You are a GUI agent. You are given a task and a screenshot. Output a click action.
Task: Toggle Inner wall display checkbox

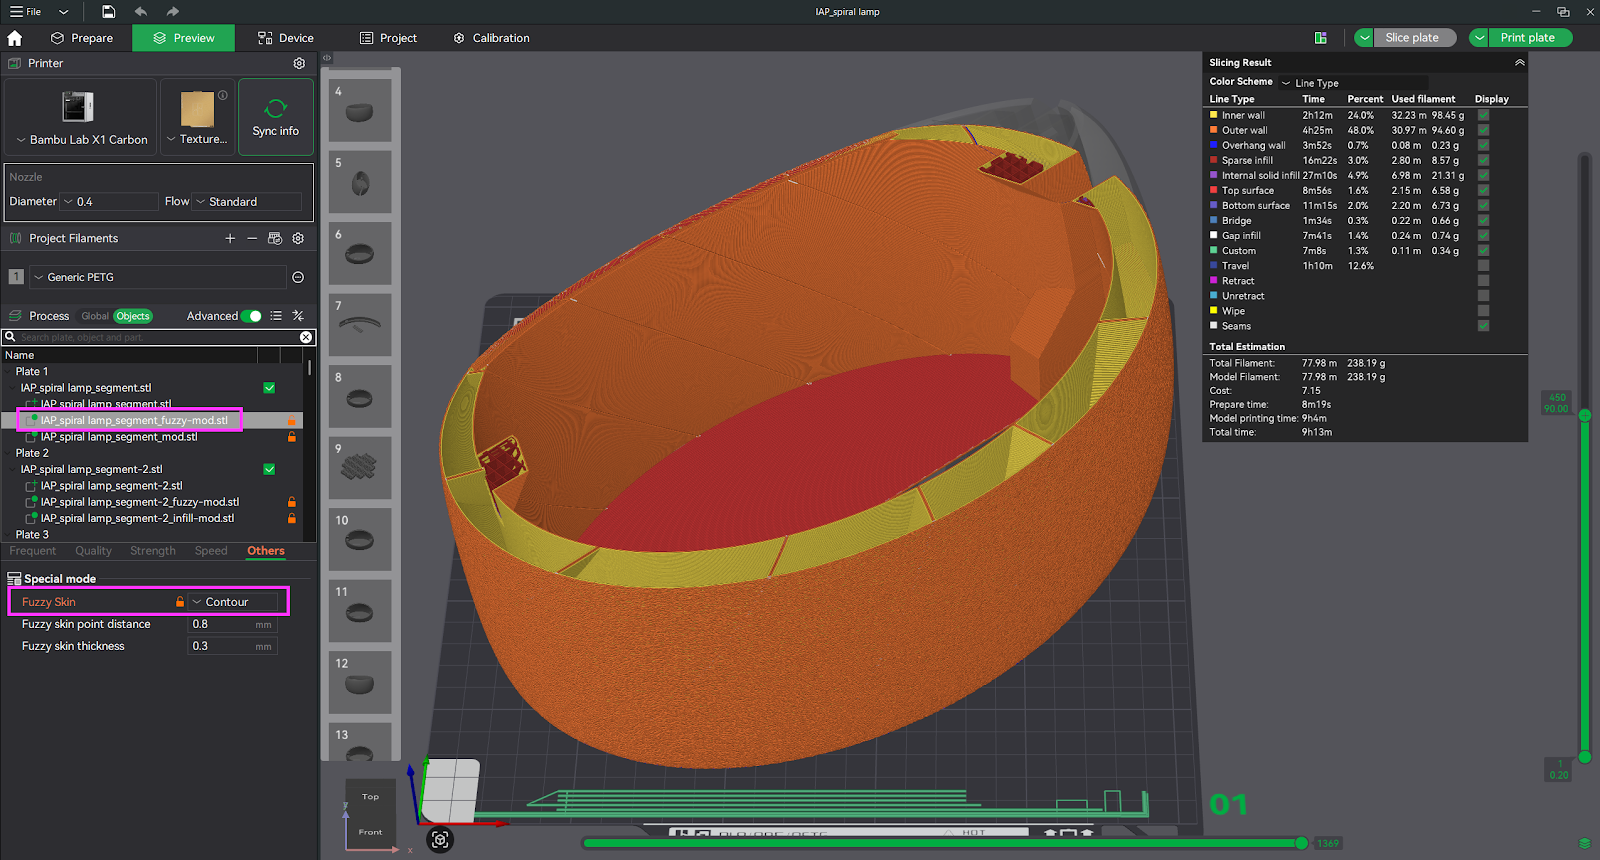tap(1483, 115)
